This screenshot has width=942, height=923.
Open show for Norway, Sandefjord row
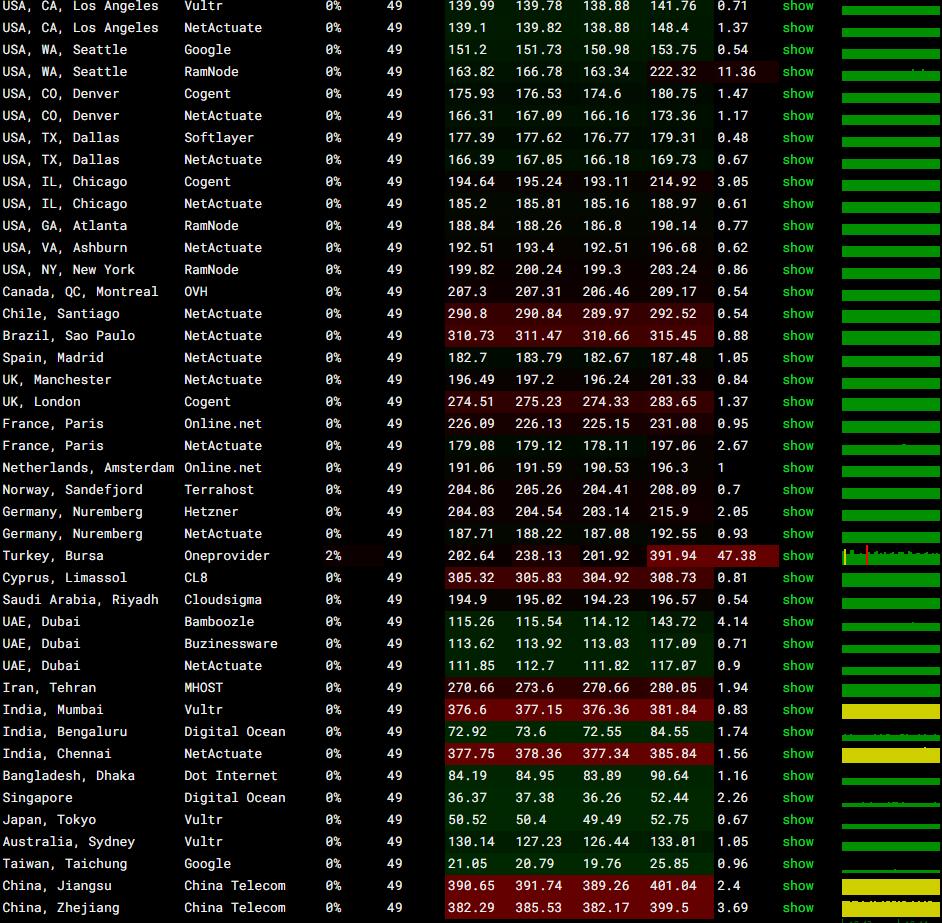point(798,490)
